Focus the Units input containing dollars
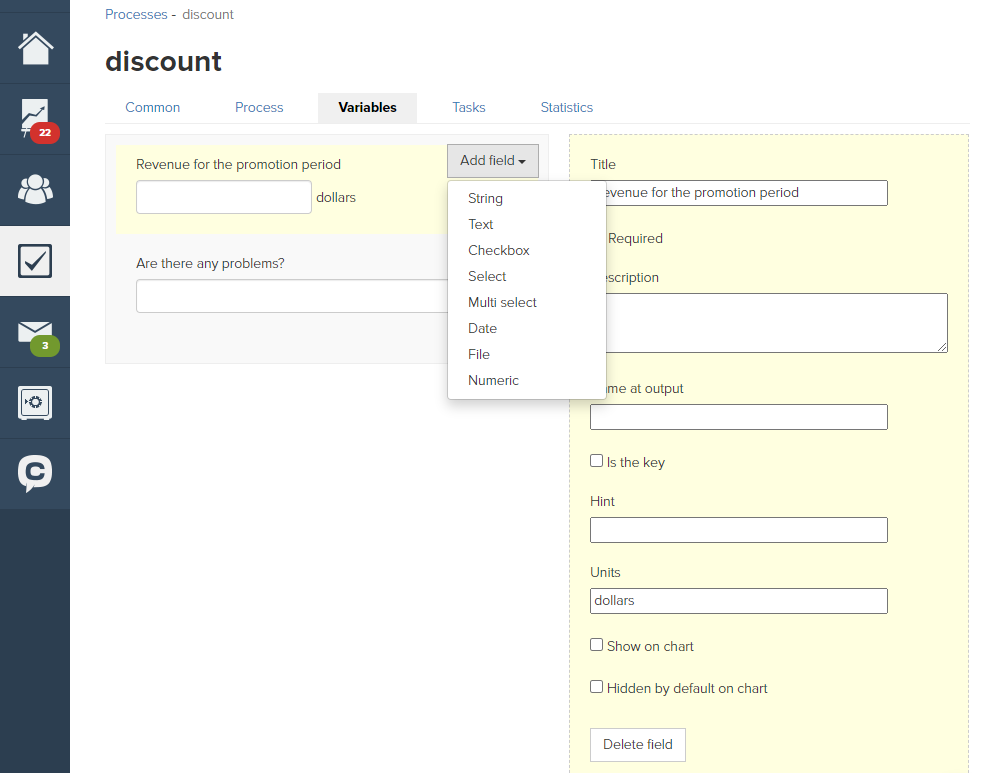Viewport: 990px width, 773px height. pos(739,601)
